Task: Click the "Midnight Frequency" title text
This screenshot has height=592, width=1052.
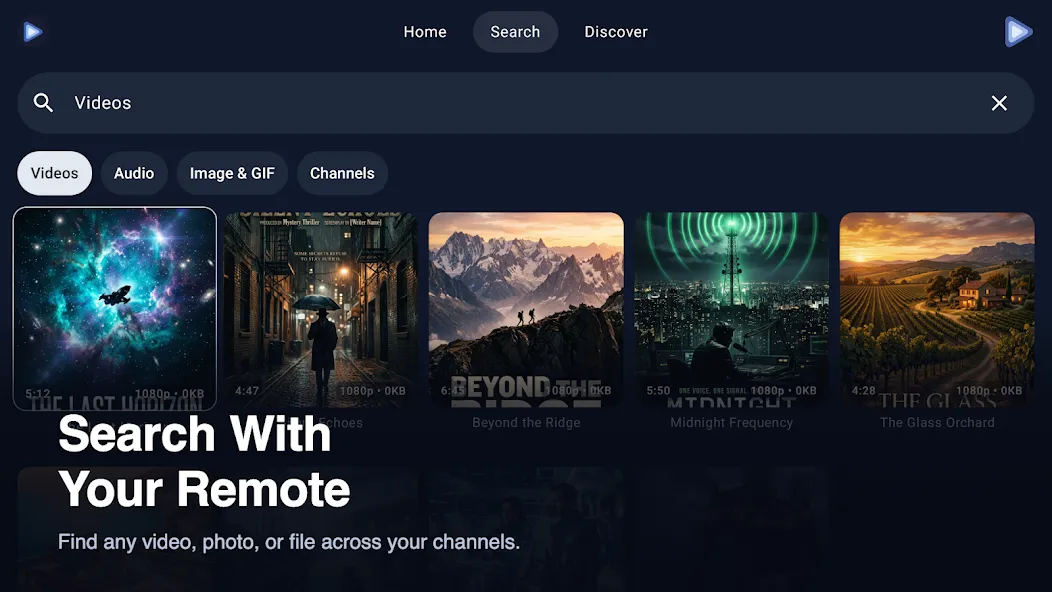Action: click(x=731, y=423)
